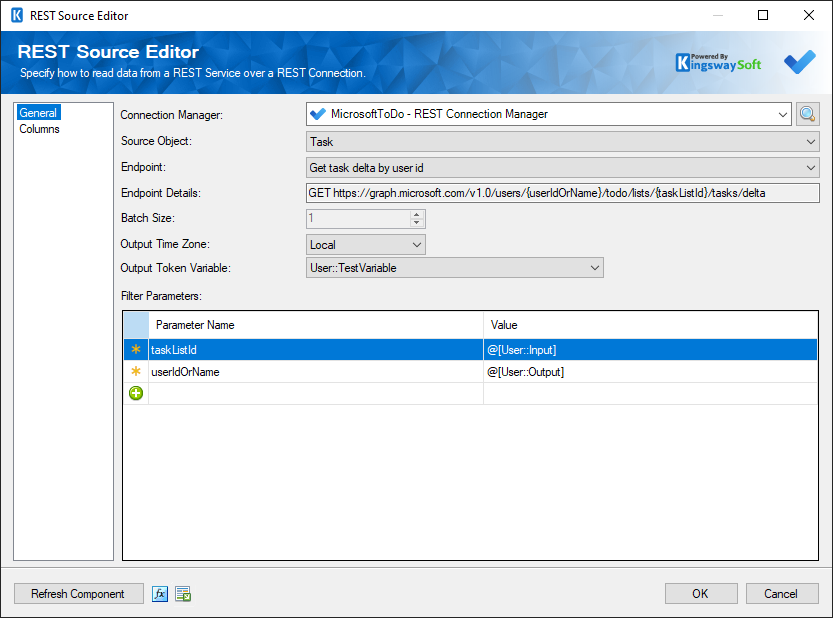This screenshot has height=618, width=833.
Task: Click the Value column header
Action: click(x=650, y=325)
